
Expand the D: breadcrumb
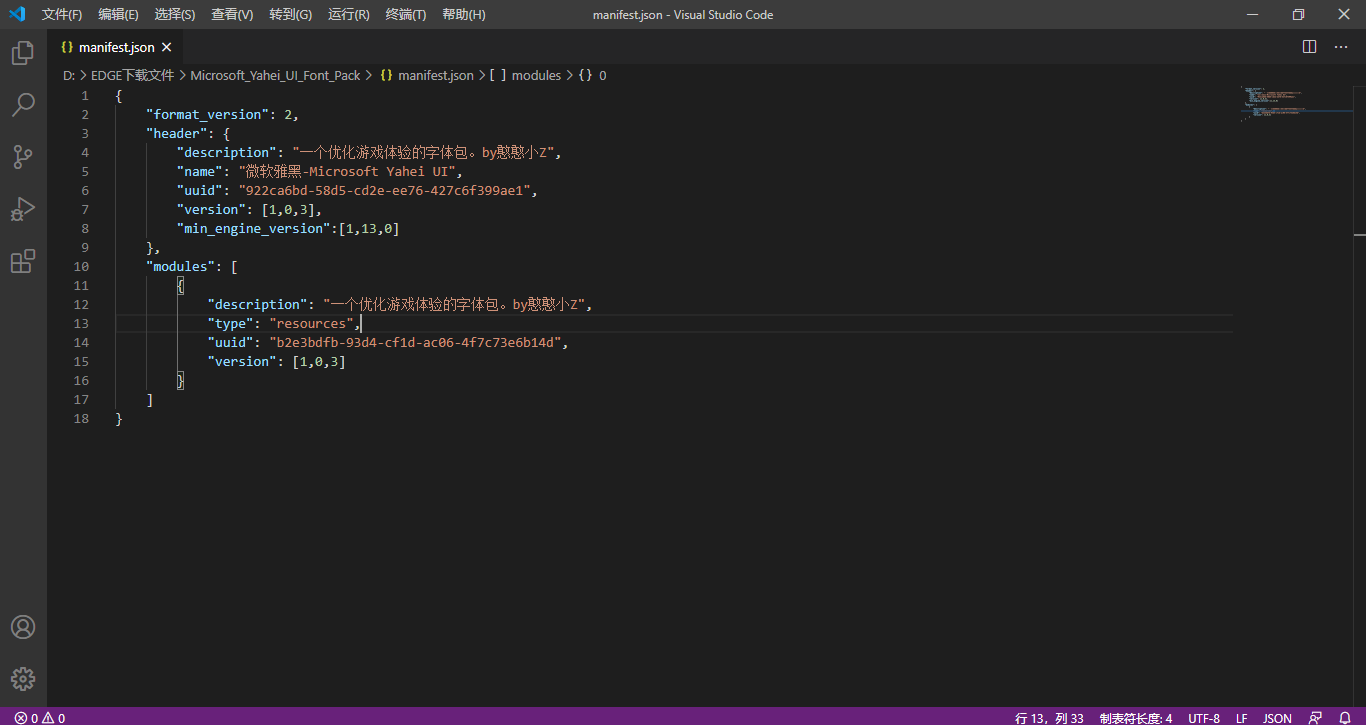point(69,75)
